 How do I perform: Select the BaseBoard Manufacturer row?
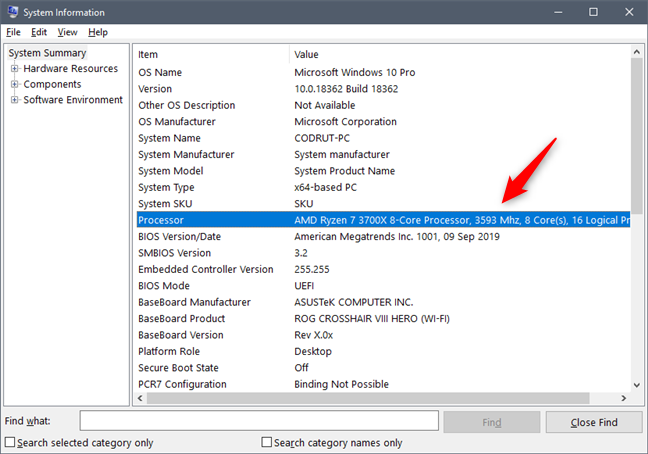tap(383, 302)
